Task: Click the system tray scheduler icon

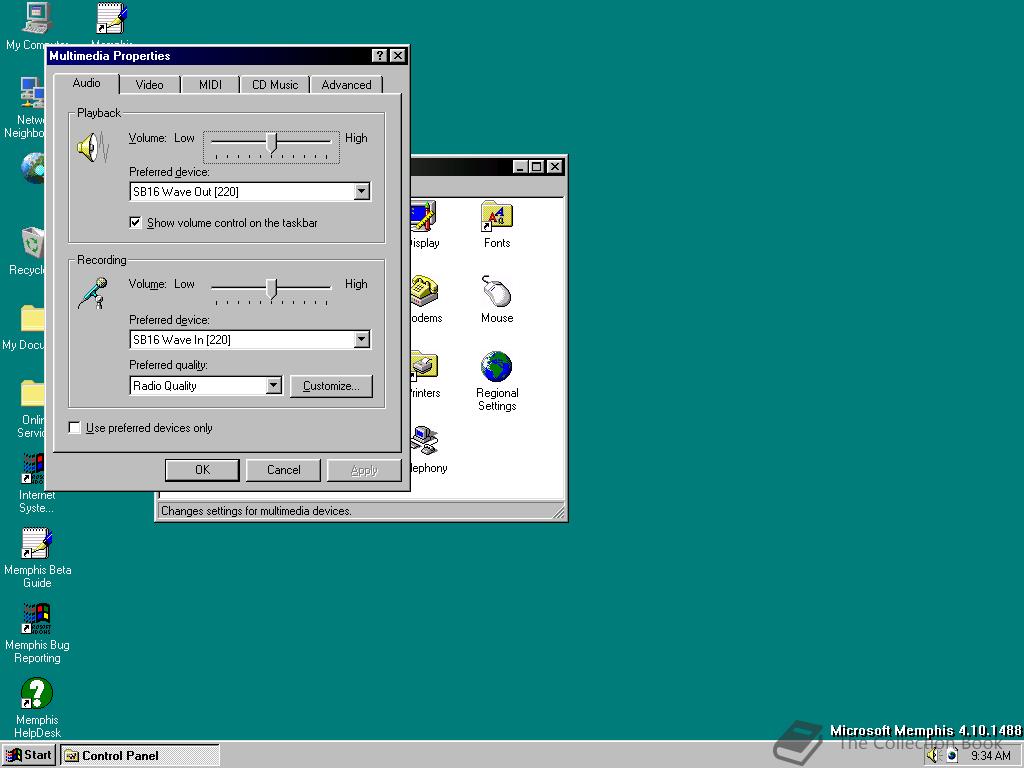Action: 952,756
